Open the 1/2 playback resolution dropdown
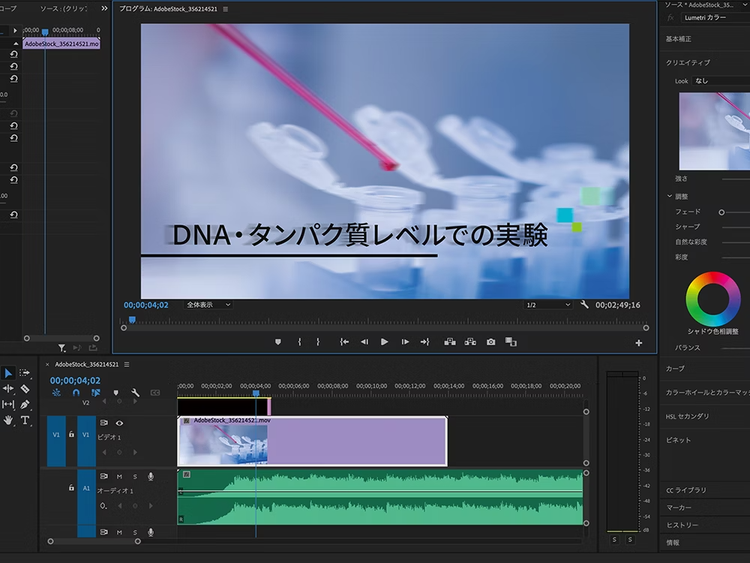 coord(548,305)
